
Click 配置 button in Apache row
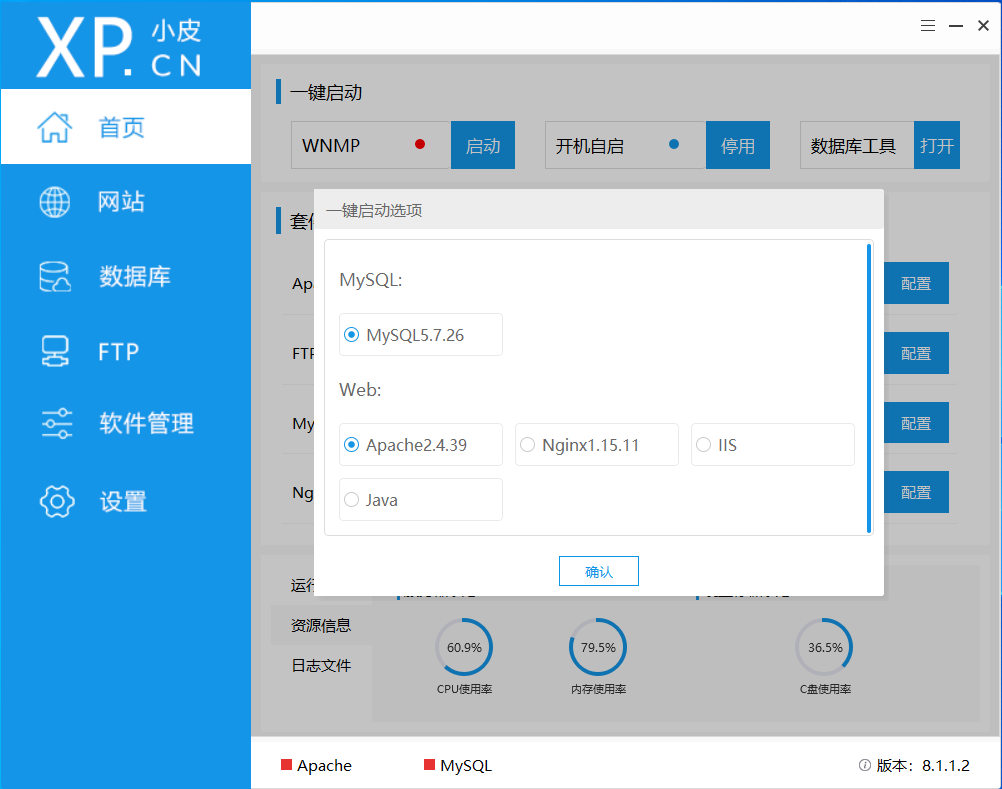click(916, 283)
